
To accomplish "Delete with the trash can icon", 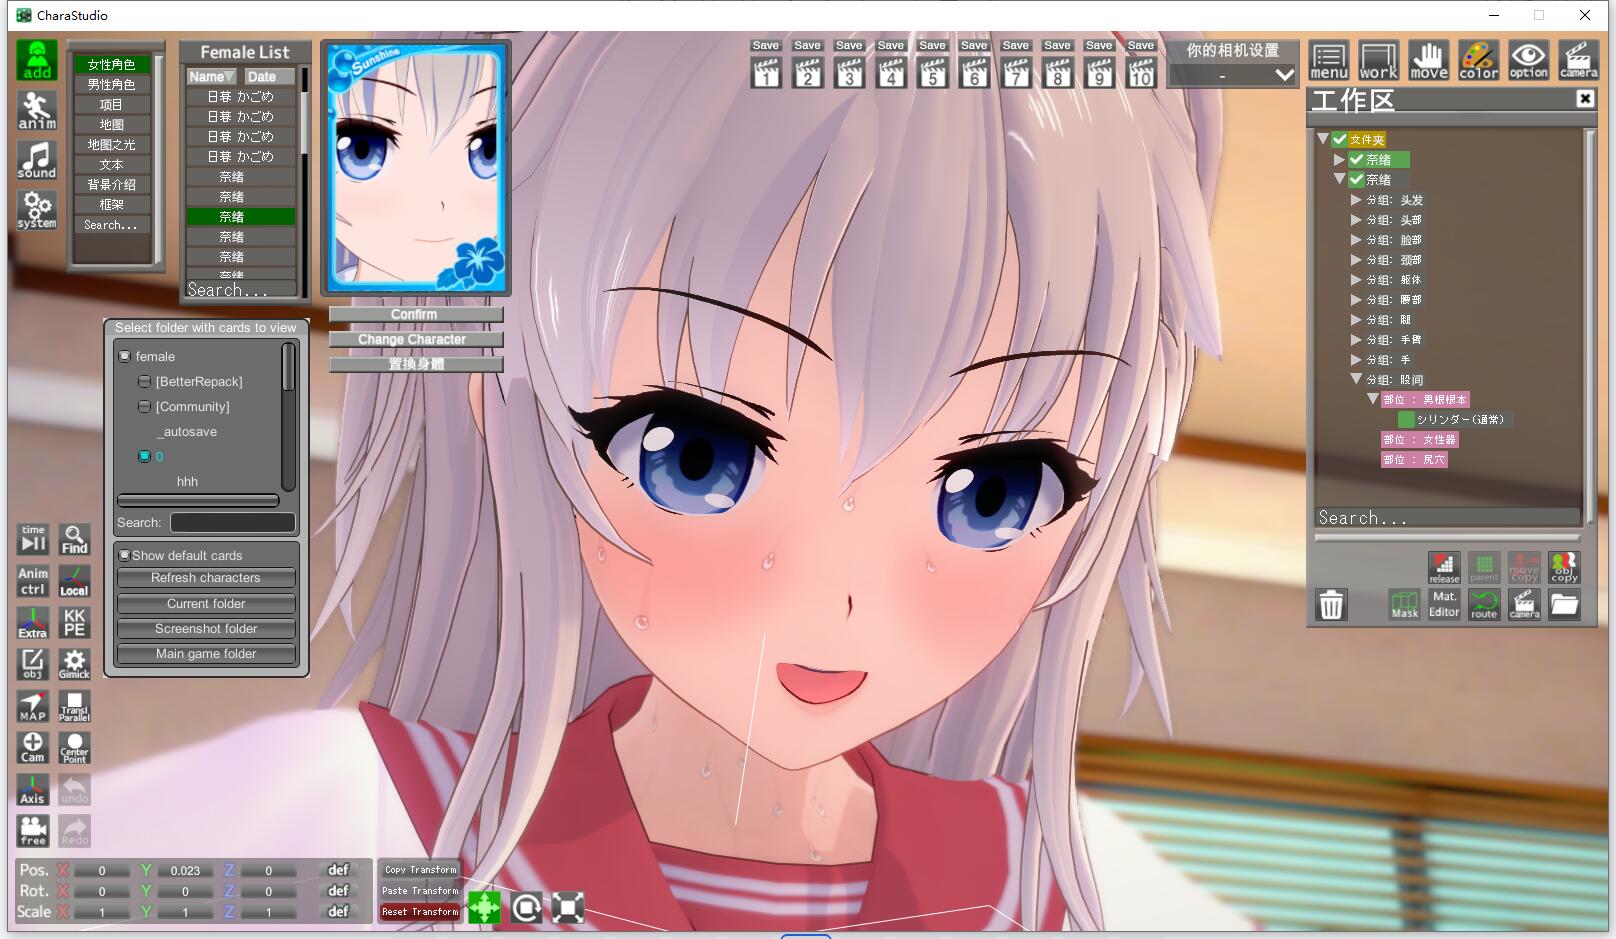I will click(x=1331, y=605).
